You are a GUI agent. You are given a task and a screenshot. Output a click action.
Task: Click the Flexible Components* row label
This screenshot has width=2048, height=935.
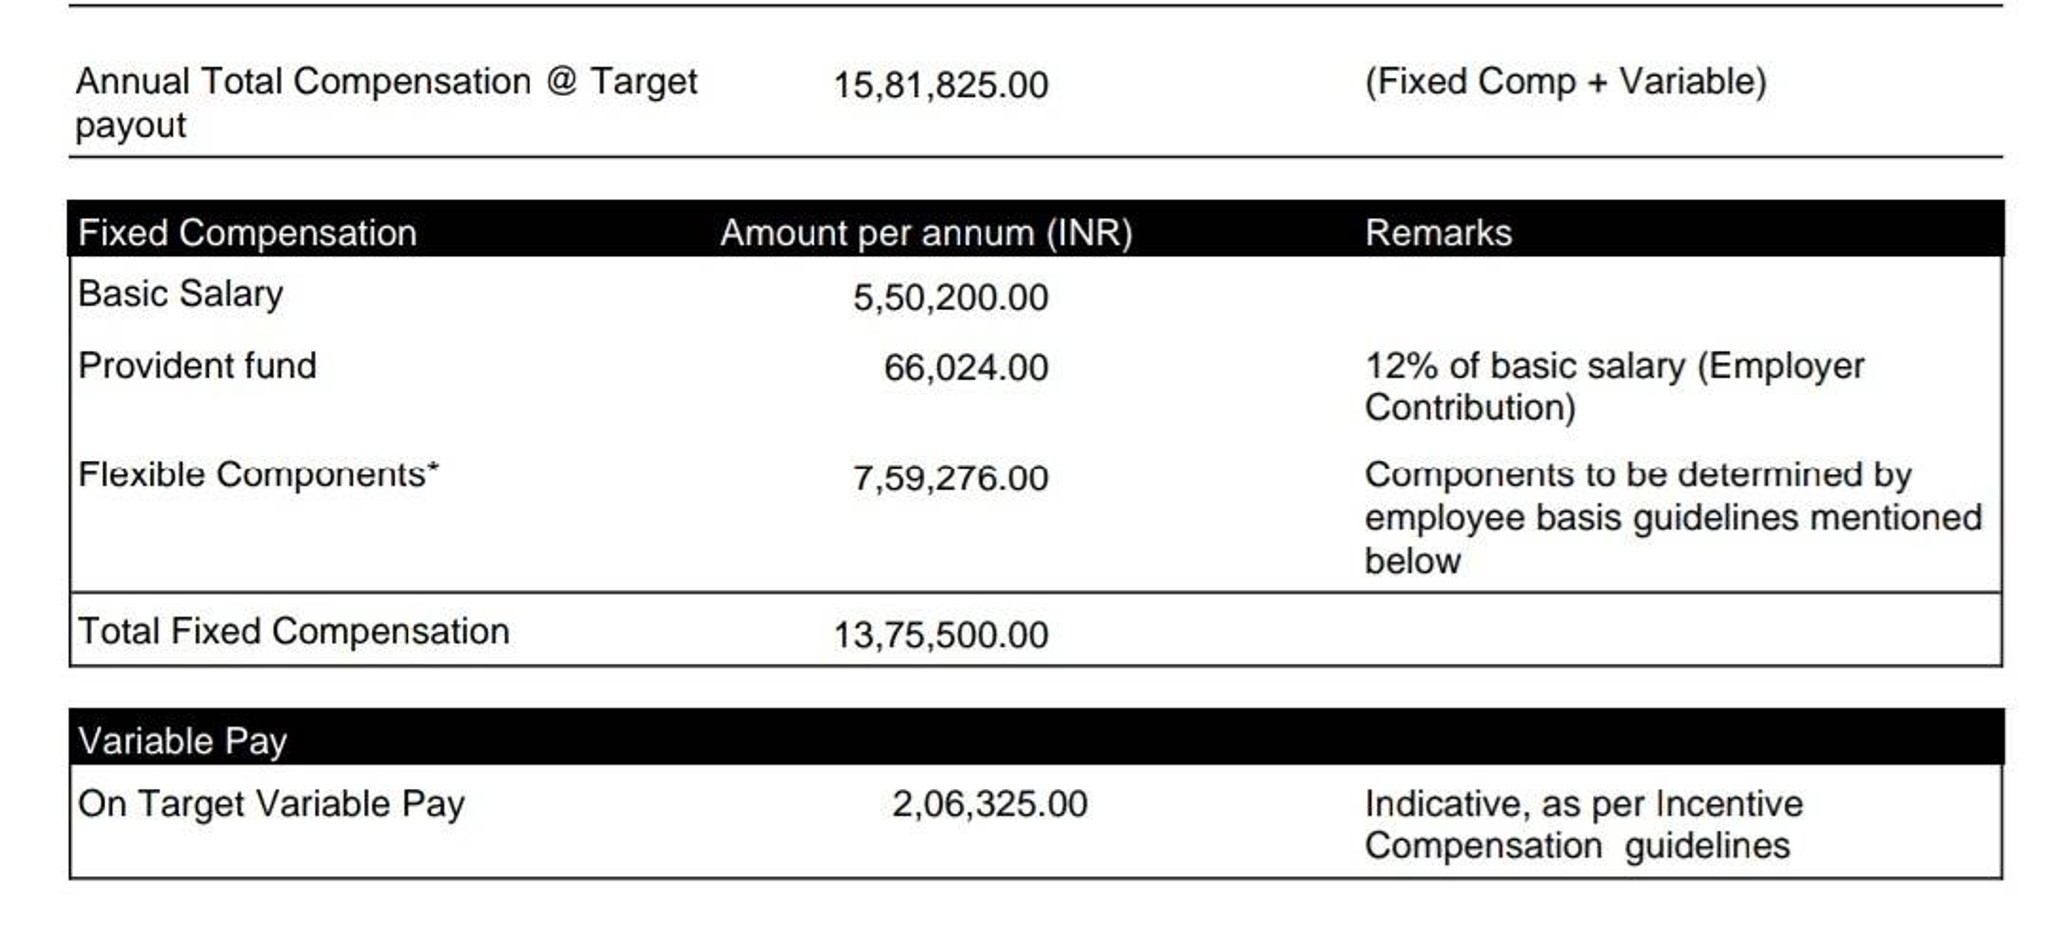258,474
